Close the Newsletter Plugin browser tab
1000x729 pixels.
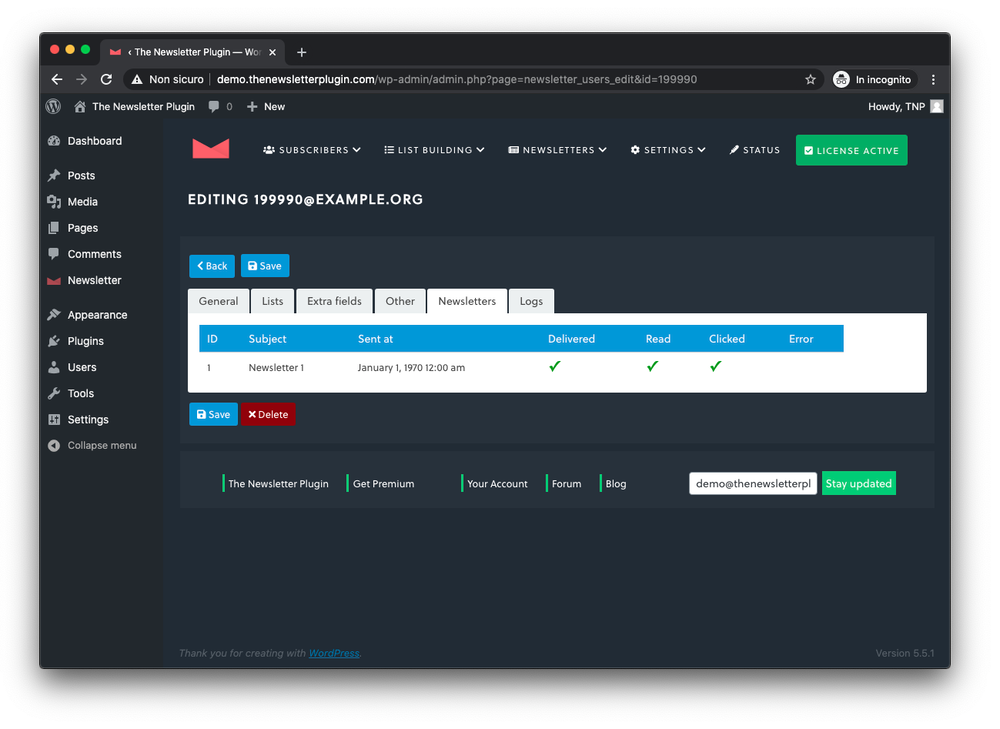point(272,52)
